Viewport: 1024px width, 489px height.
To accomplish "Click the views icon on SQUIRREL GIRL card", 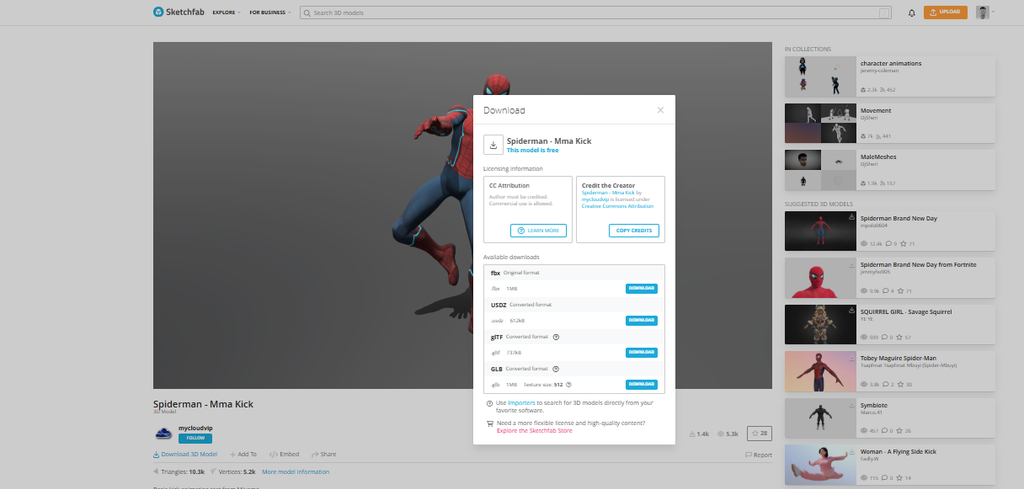I will click(864, 337).
